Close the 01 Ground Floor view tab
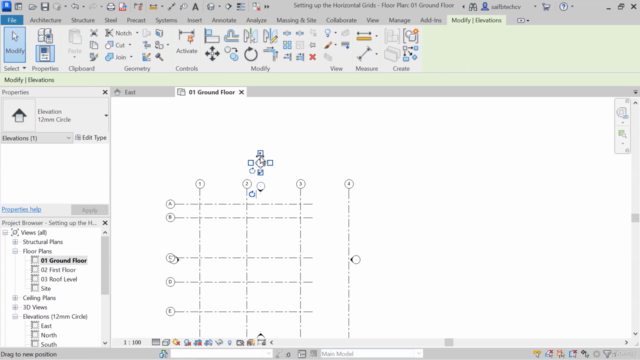Screen dimensions: 640x360 click(242, 92)
